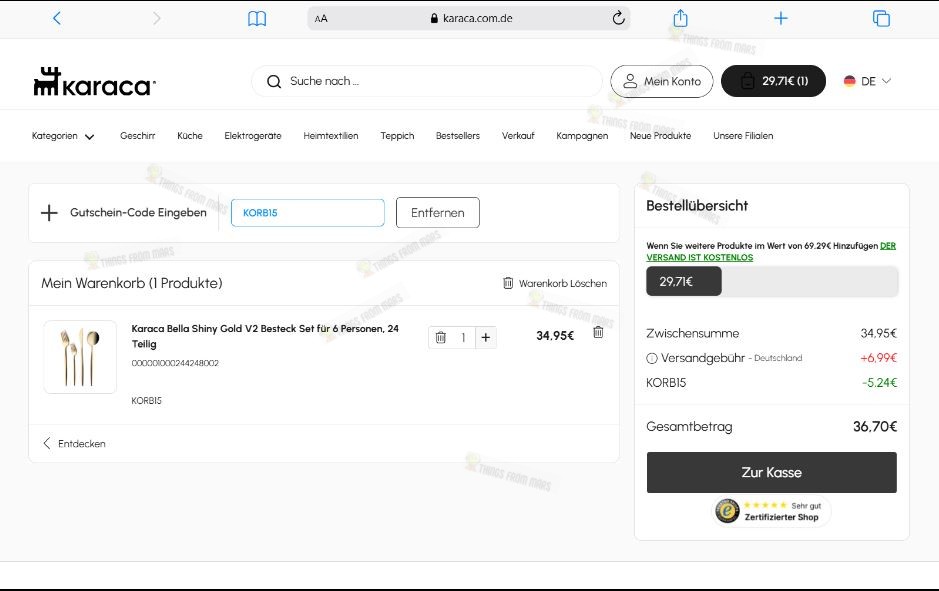The height and width of the screenshot is (591, 939).
Task: Select the search magnifier icon
Action: pyautogui.click(x=274, y=81)
